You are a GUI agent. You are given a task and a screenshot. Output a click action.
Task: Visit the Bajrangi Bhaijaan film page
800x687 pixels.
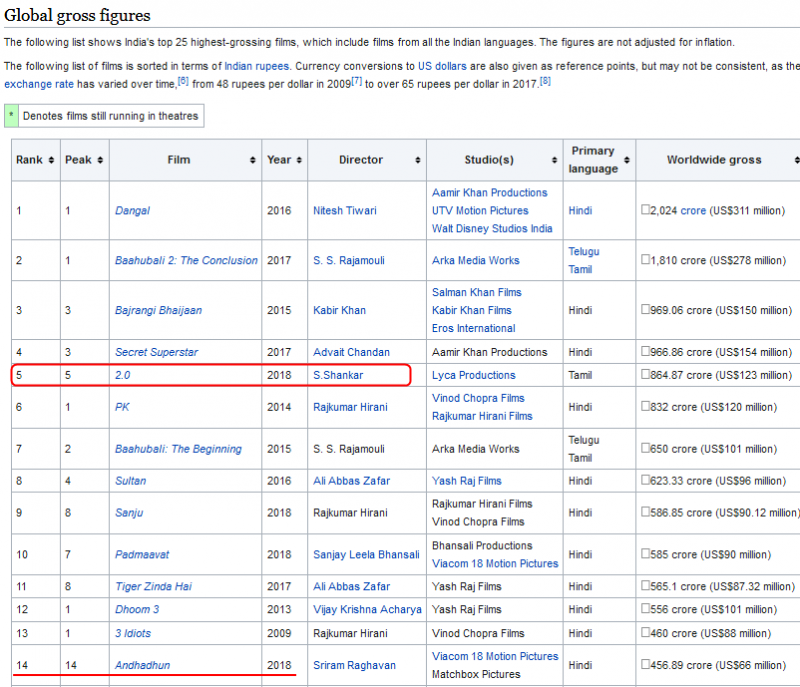click(158, 311)
